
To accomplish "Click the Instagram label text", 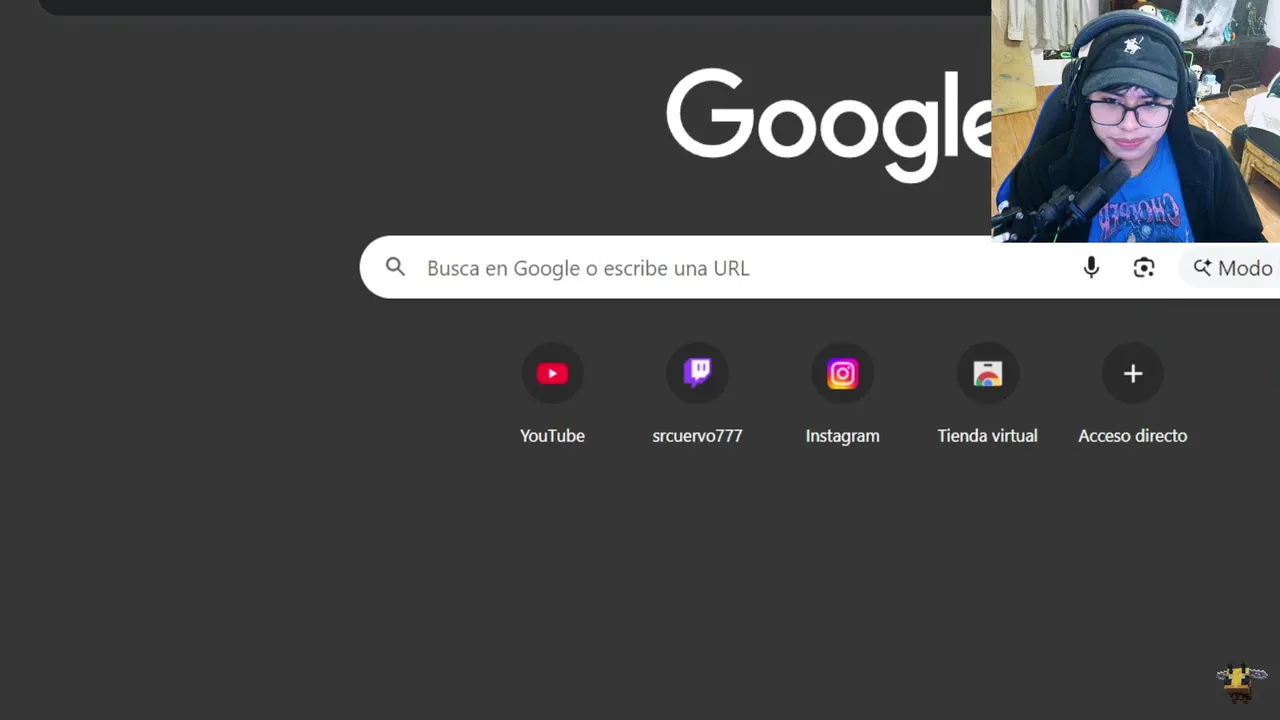I will click(x=842, y=436).
